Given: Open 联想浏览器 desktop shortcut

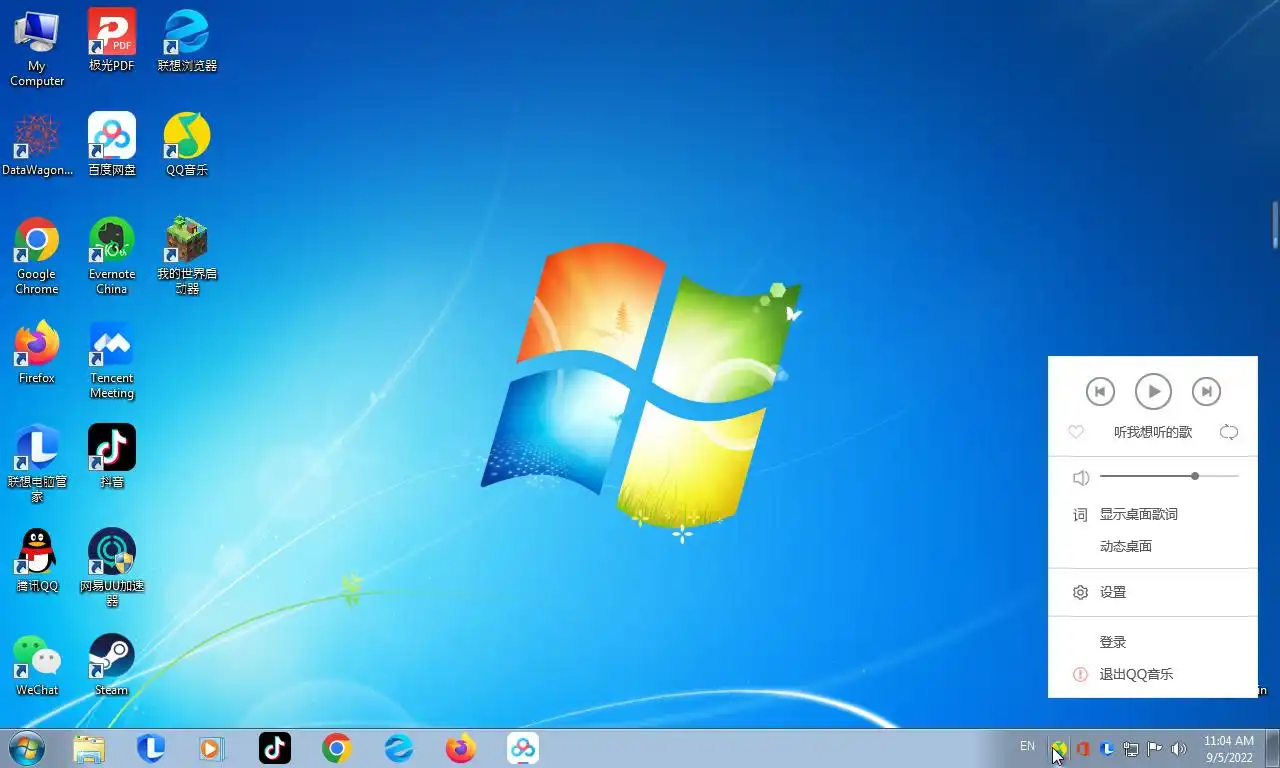Looking at the screenshot, I should click(x=187, y=42).
